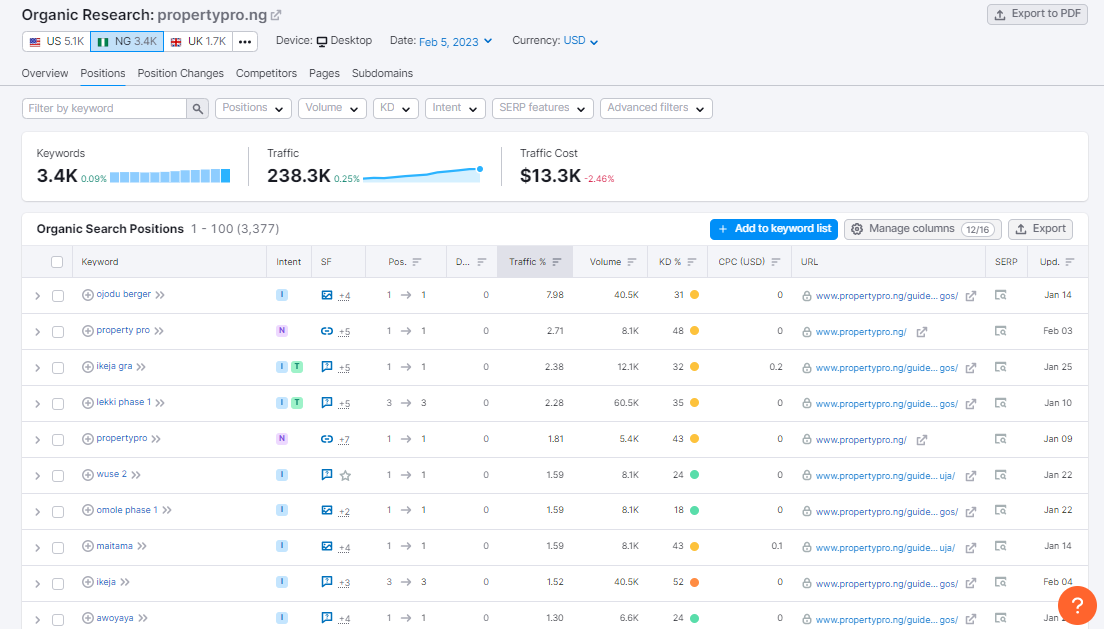1104x629 pixels.
Task: Click the Export to PDF button
Action: pos(1037,14)
